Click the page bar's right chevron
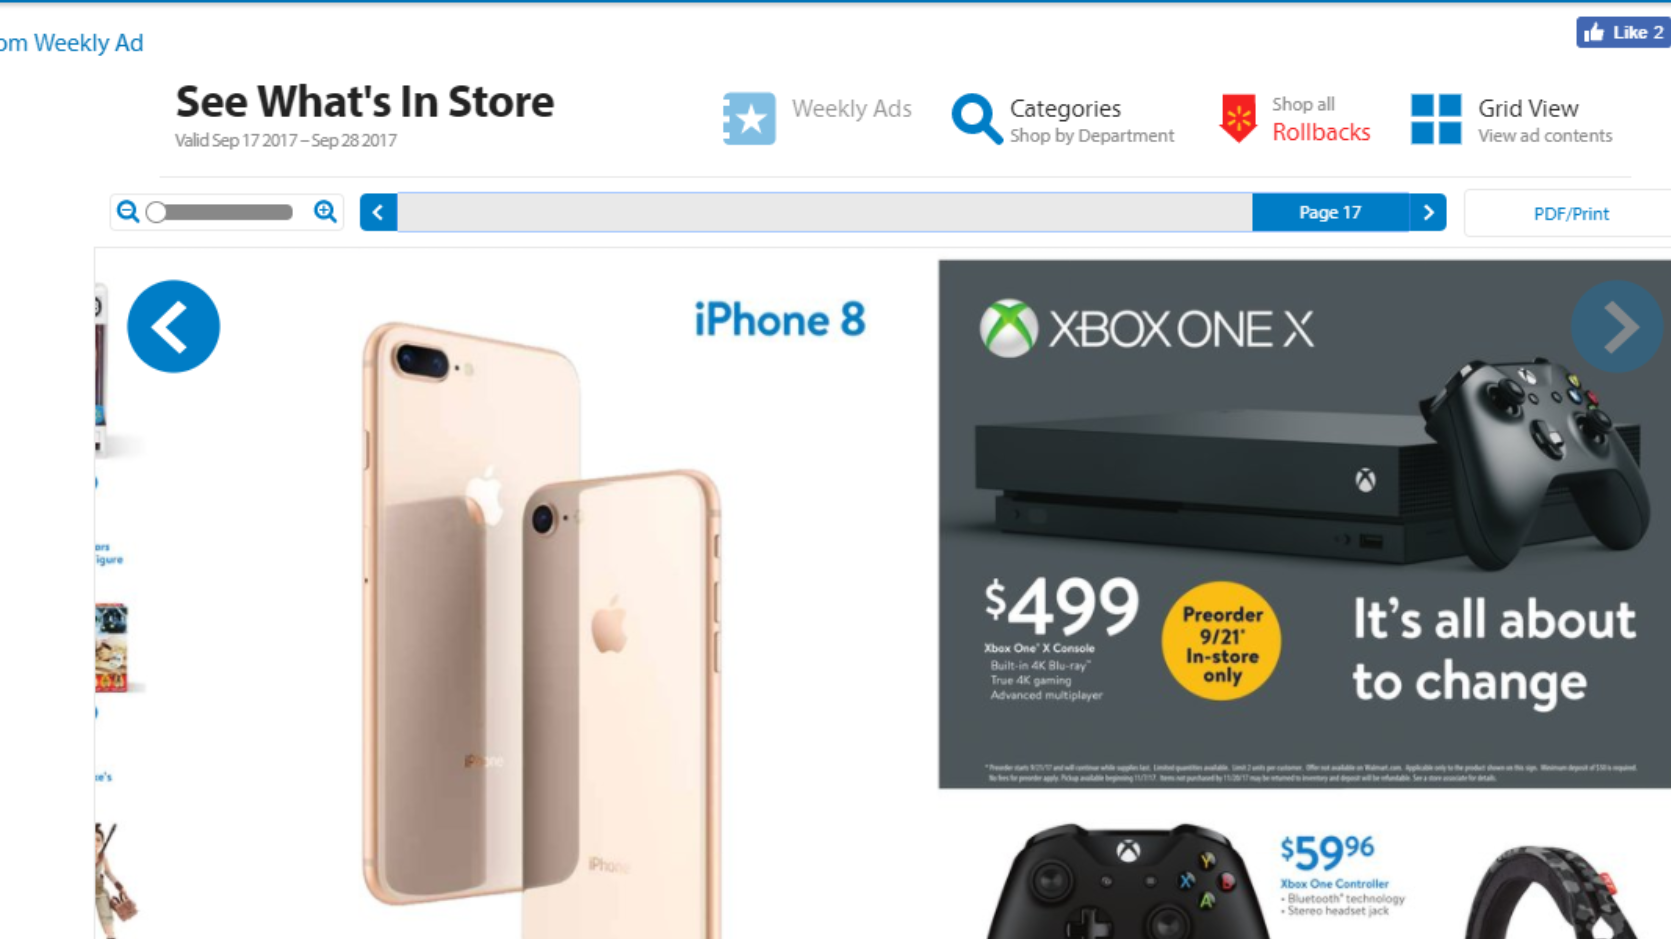This screenshot has width=1671, height=939. 1428,212
